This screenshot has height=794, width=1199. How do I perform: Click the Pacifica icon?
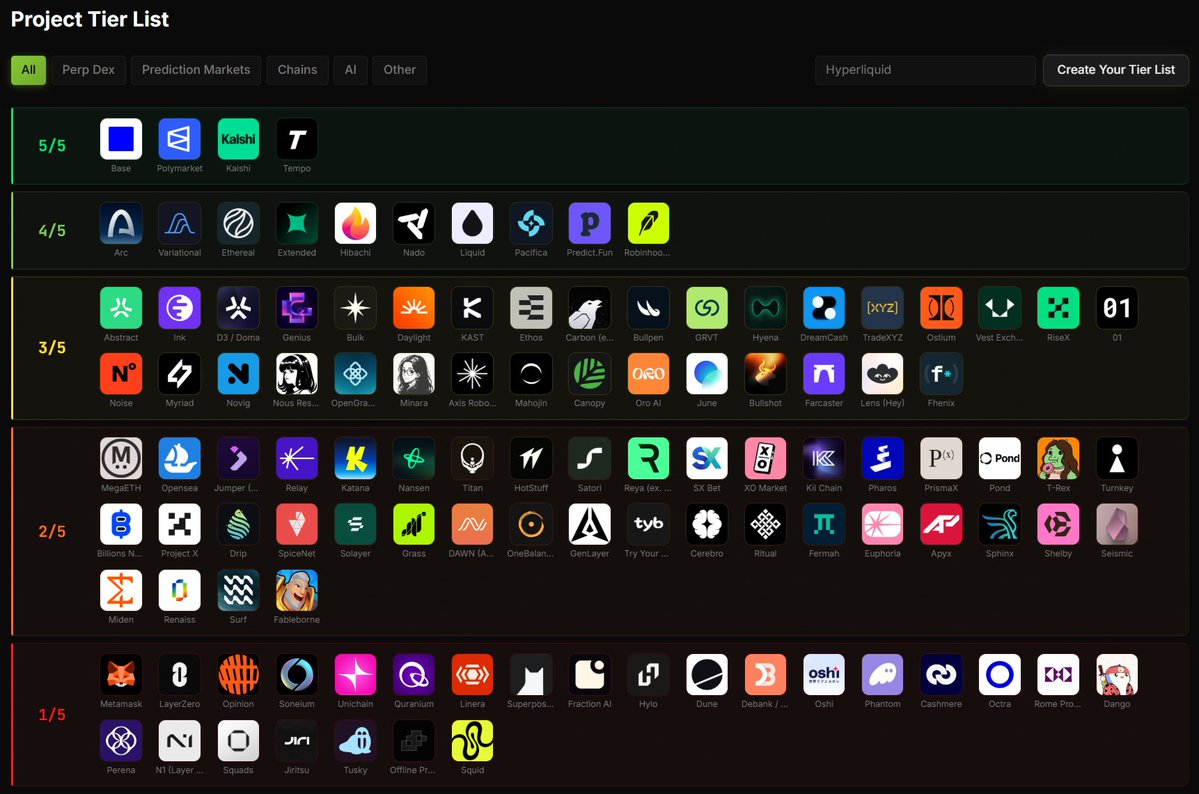point(531,223)
